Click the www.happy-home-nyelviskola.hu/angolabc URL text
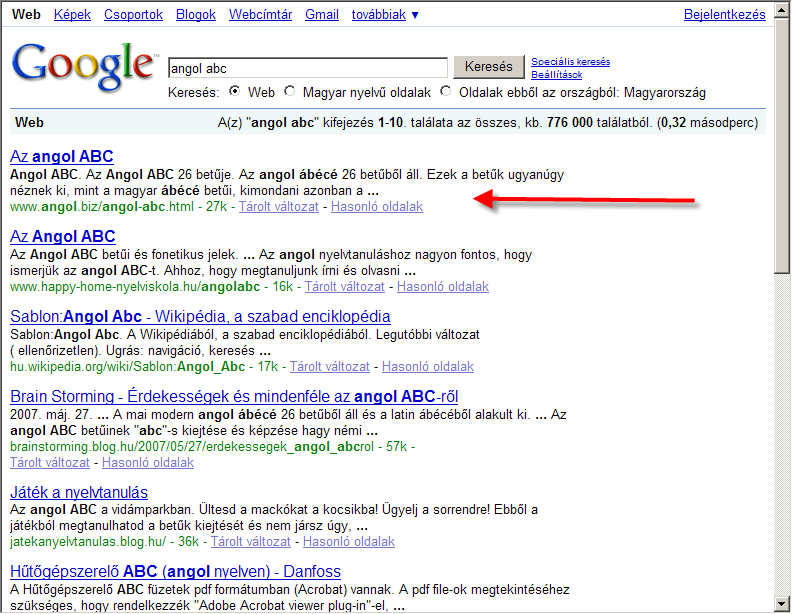792x614 pixels. tap(135, 287)
